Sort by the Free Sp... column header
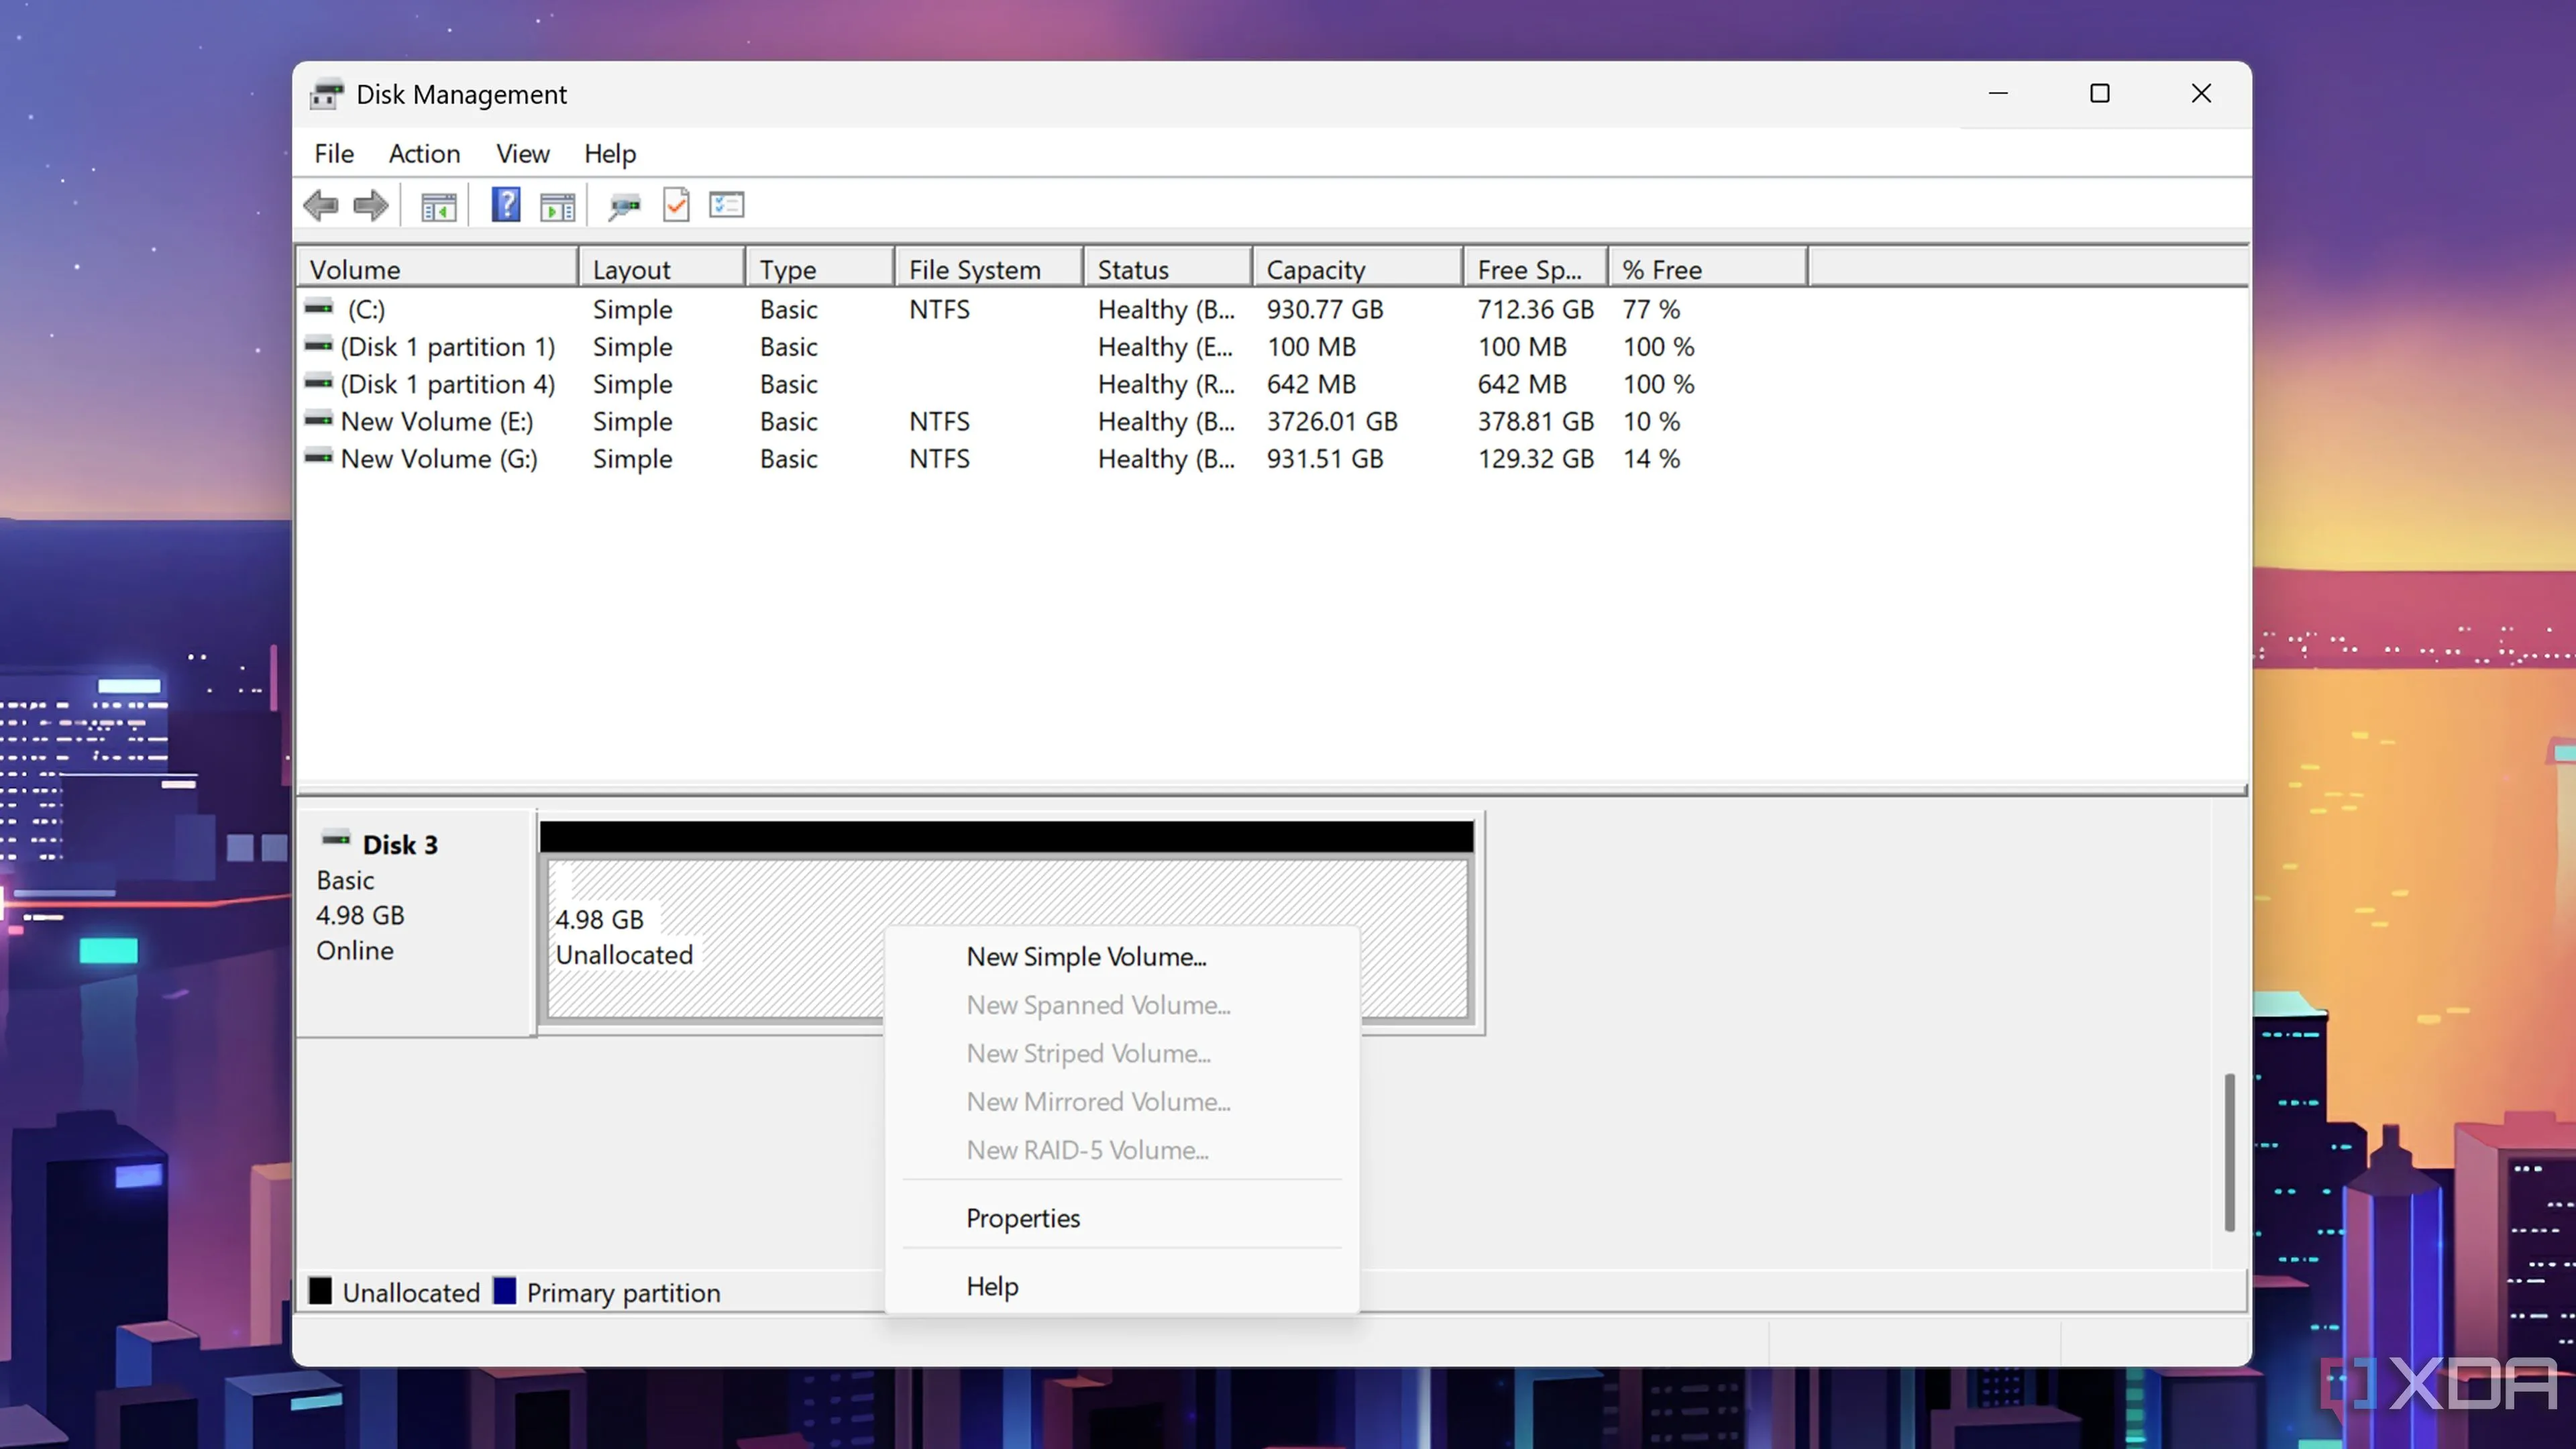 click(x=1536, y=269)
